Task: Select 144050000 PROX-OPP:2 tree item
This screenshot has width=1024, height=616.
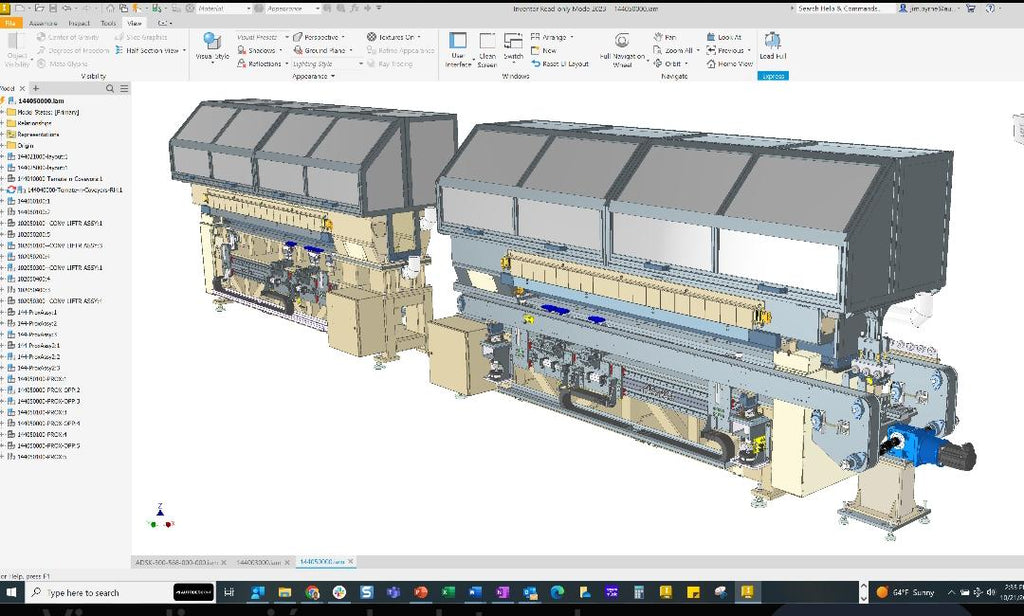Action: [48, 390]
